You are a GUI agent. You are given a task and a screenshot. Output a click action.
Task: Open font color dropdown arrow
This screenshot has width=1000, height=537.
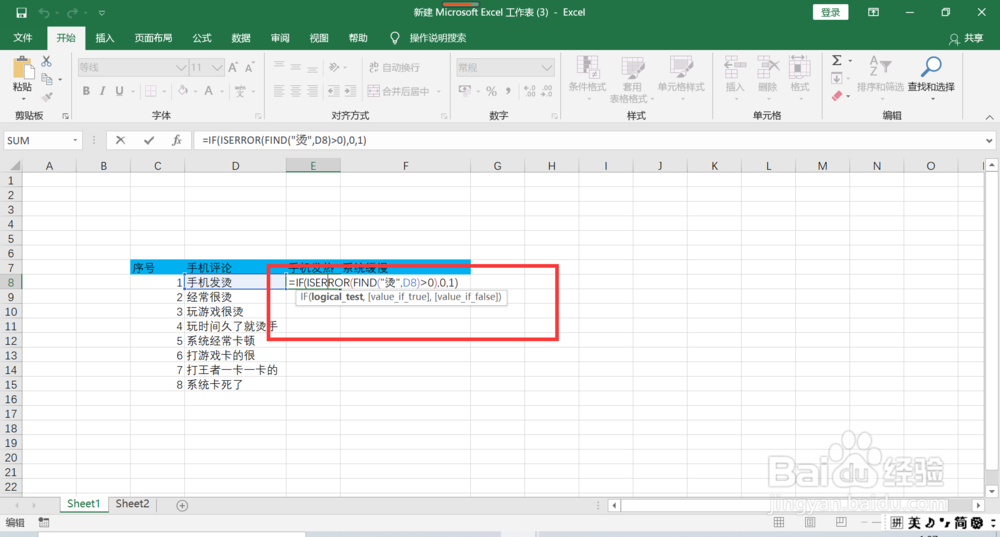pos(221,91)
